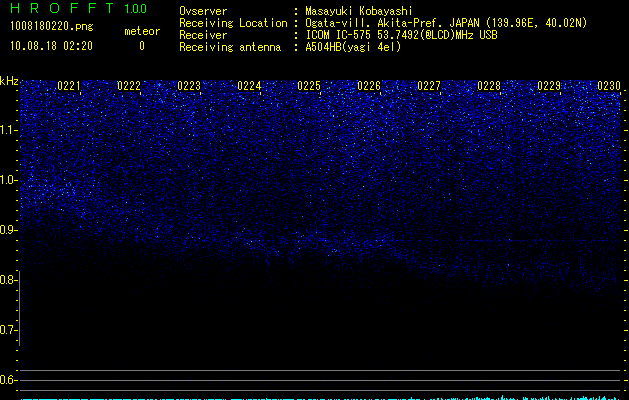Click the HROFFT 1.0.0 title text
Screen dimensions: 629x400
79,8
